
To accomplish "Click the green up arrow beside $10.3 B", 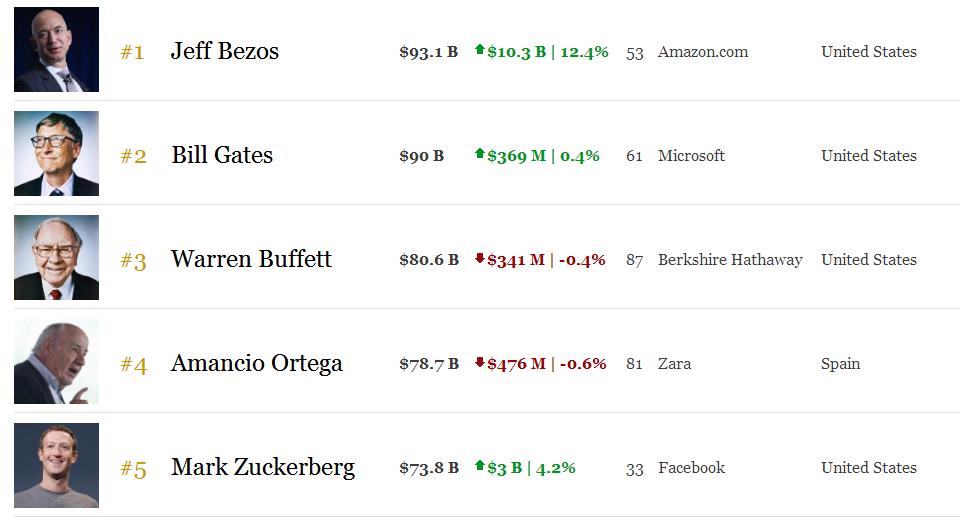I will tap(480, 50).
